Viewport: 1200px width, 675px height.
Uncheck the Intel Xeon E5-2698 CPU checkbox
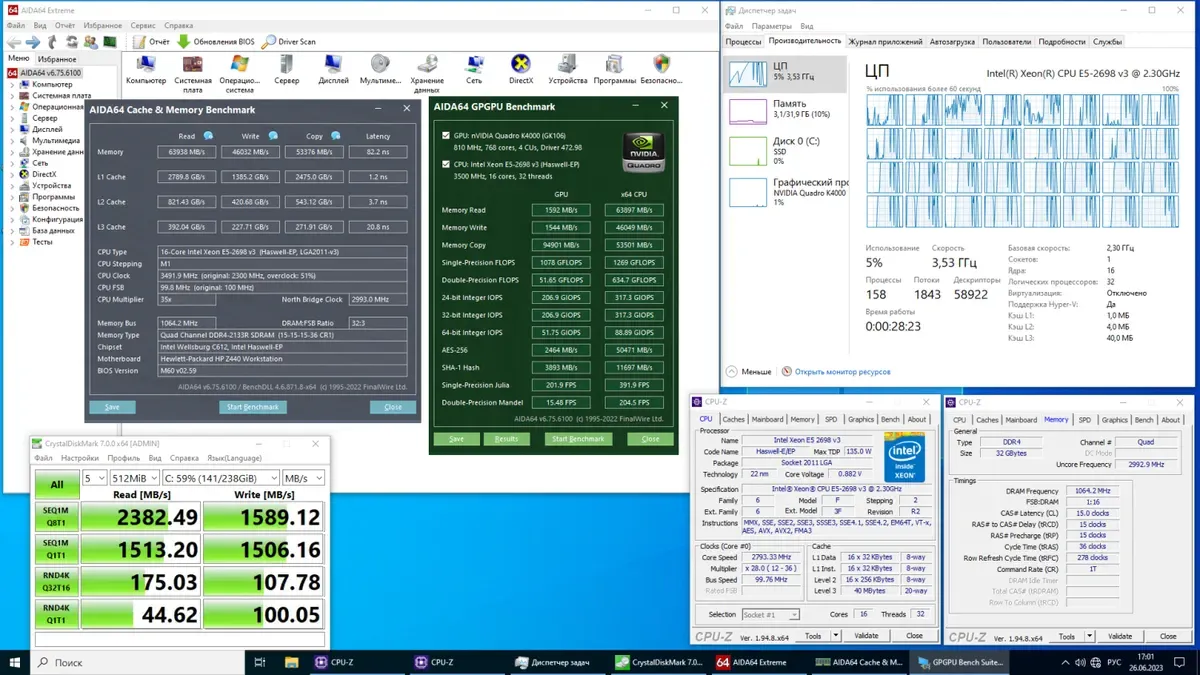445,164
